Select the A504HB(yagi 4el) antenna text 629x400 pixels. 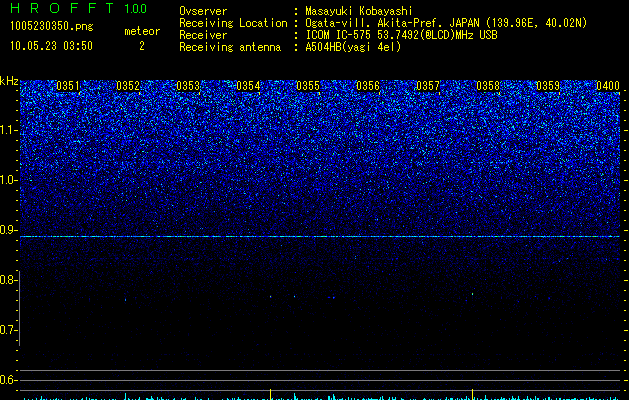click(x=353, y=47)
